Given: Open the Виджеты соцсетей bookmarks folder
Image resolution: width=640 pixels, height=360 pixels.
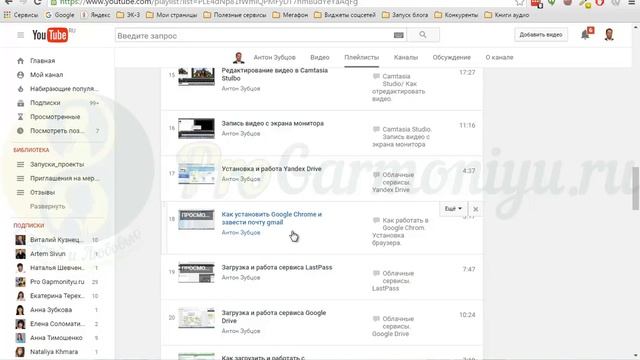Looking at the screenshot, I should coord(345,15).
